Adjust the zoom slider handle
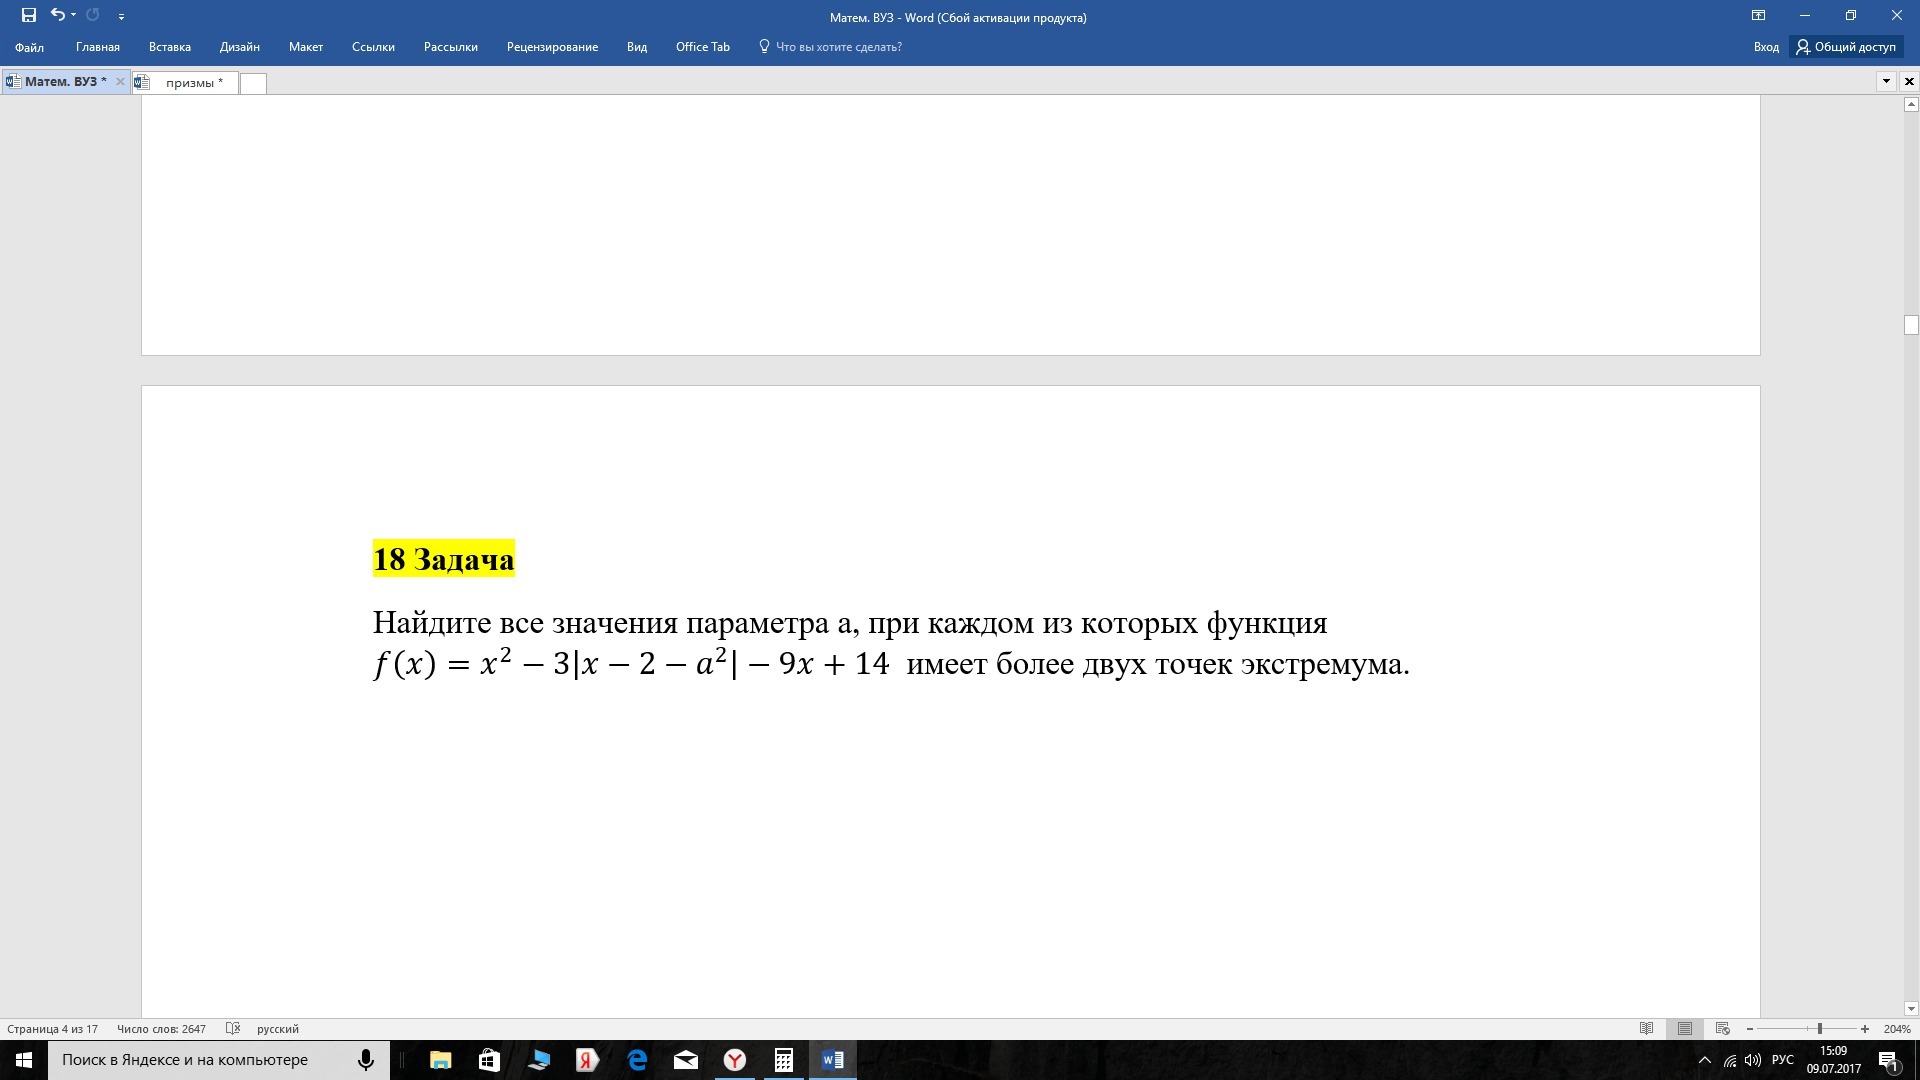This screenshot has height=1080, width=1920. click(1820, 1029)
